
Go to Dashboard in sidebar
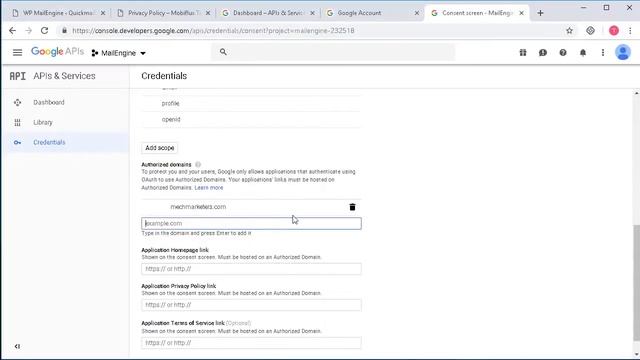(49, 102)
